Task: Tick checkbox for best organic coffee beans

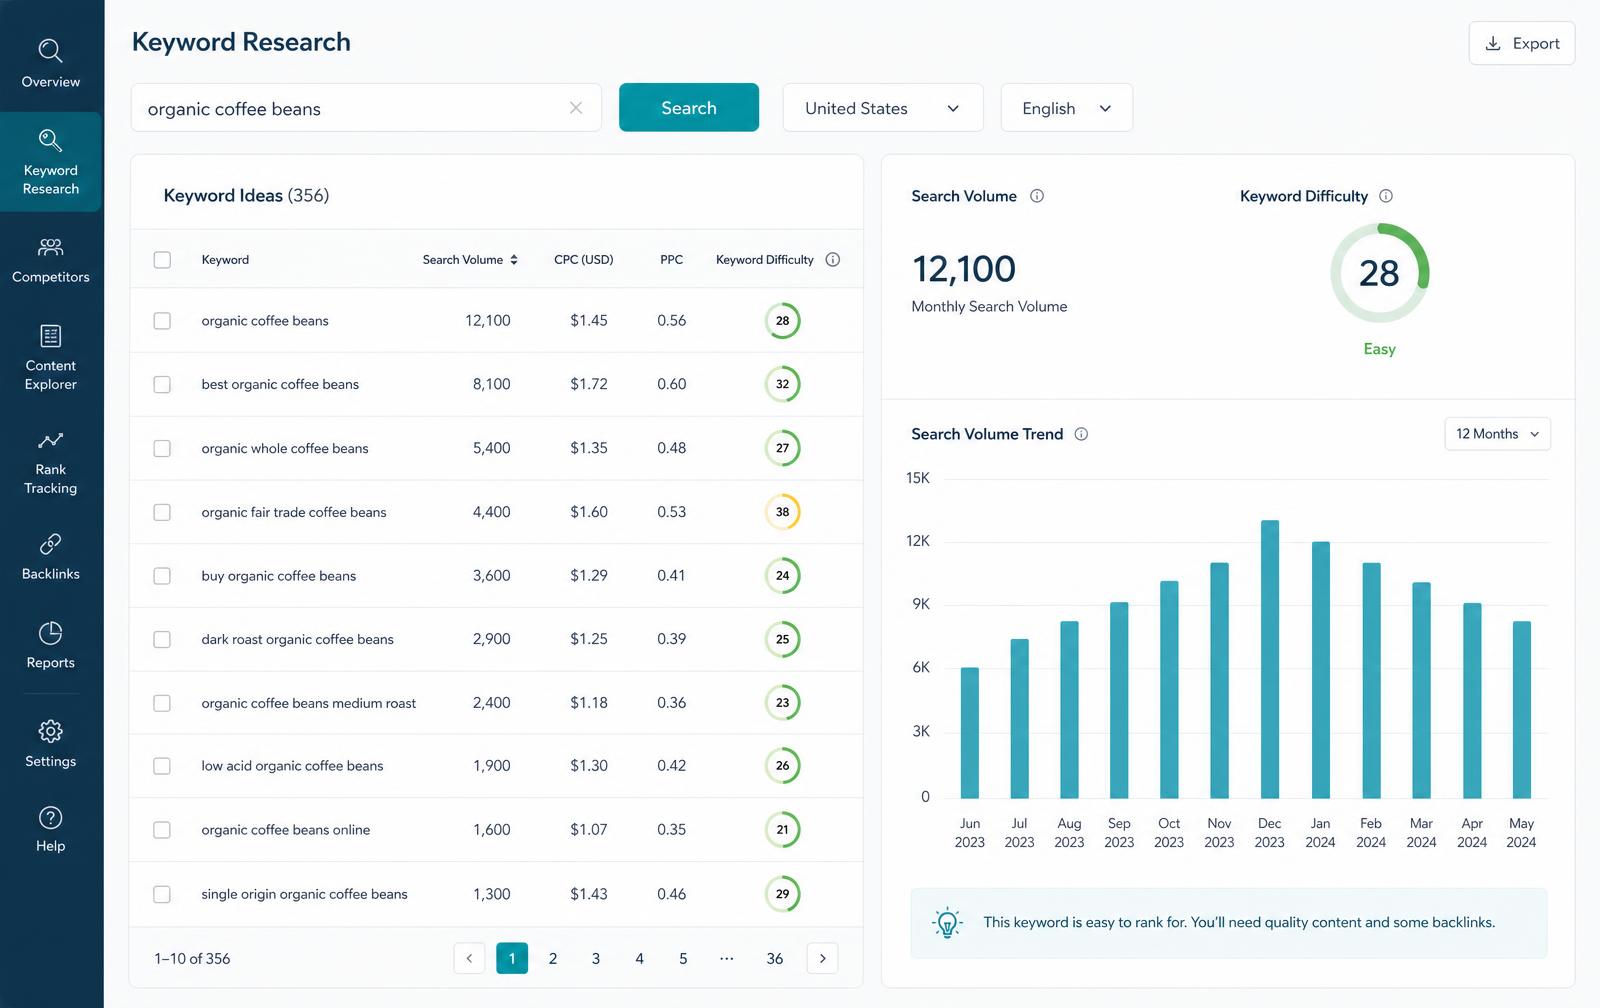Action: (x=162, y=384)
